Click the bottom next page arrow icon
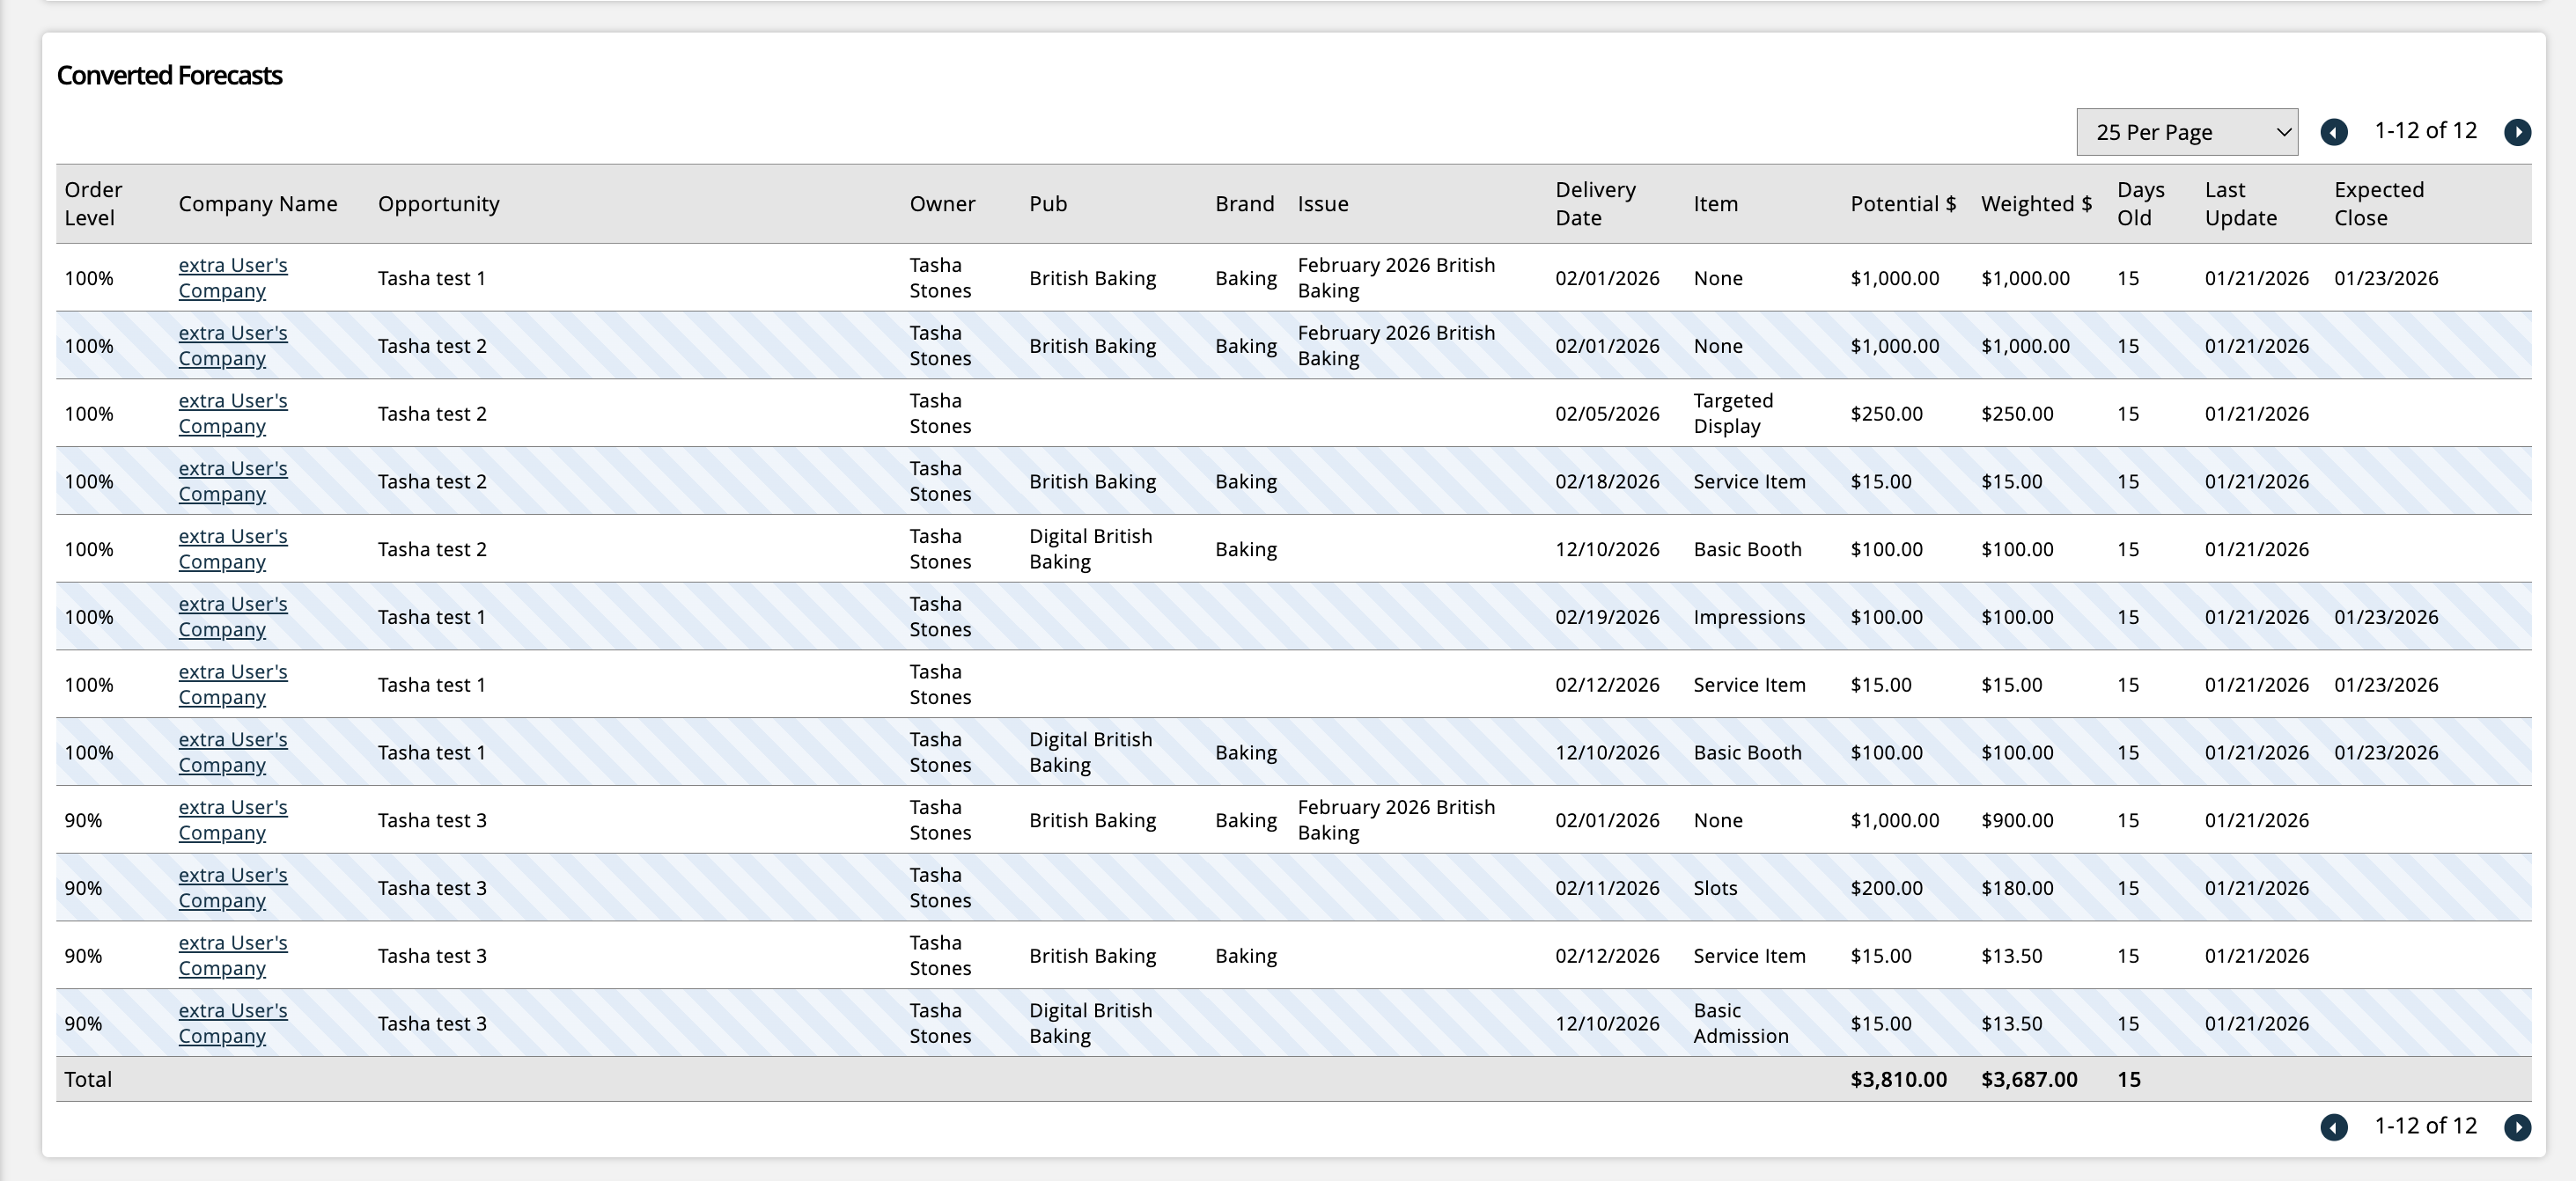Screen dimensions: 2576x1181 tap(2517, 1127)
